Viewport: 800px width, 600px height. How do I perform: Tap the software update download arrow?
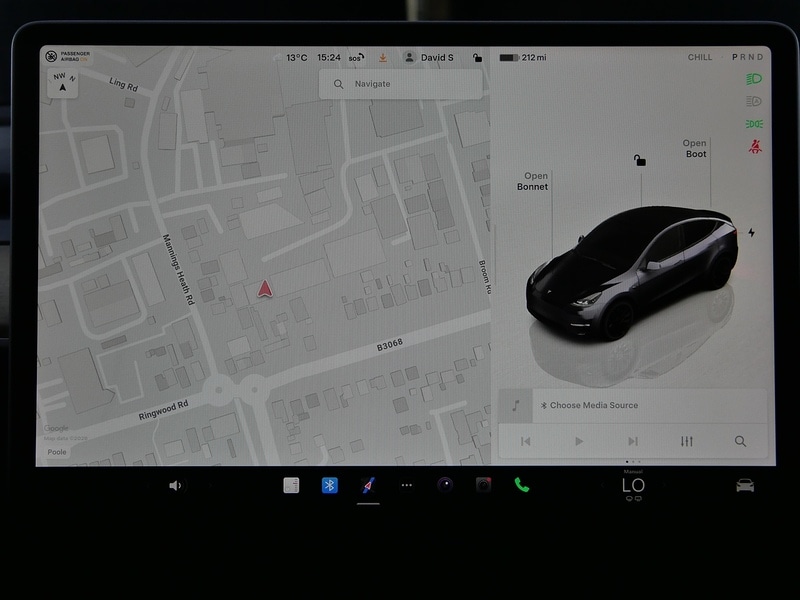pyautogui.click(x=383, y=57)
